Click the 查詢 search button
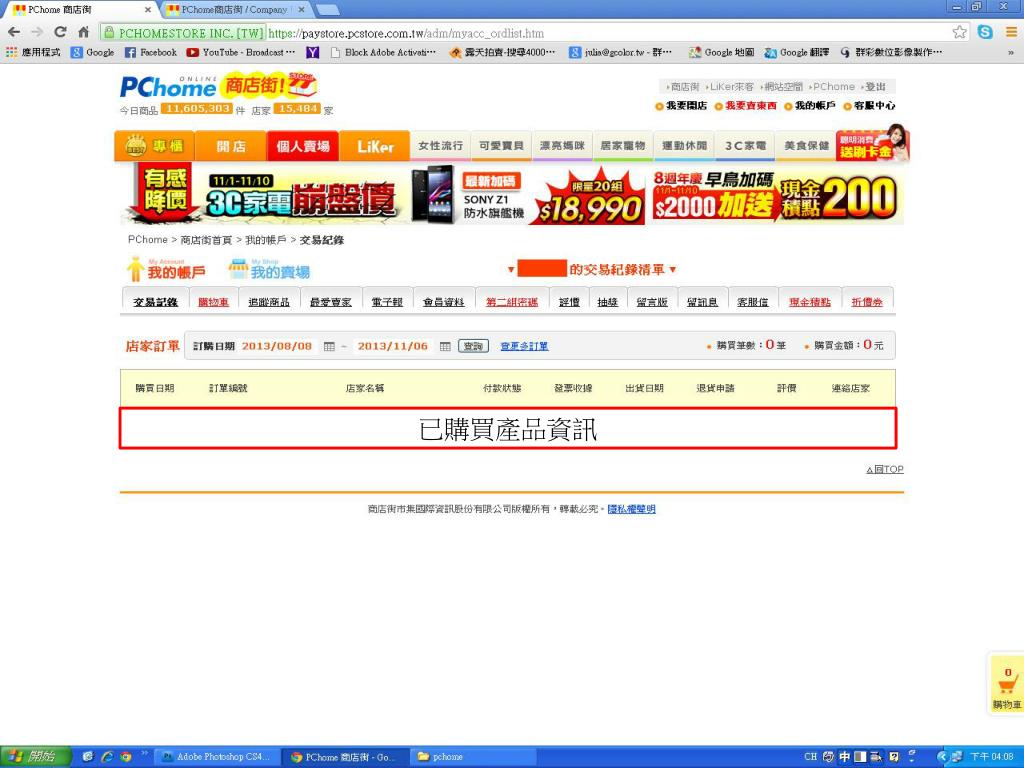The image size is (1024, 768). pyautogui.click(x=473, y=346)
